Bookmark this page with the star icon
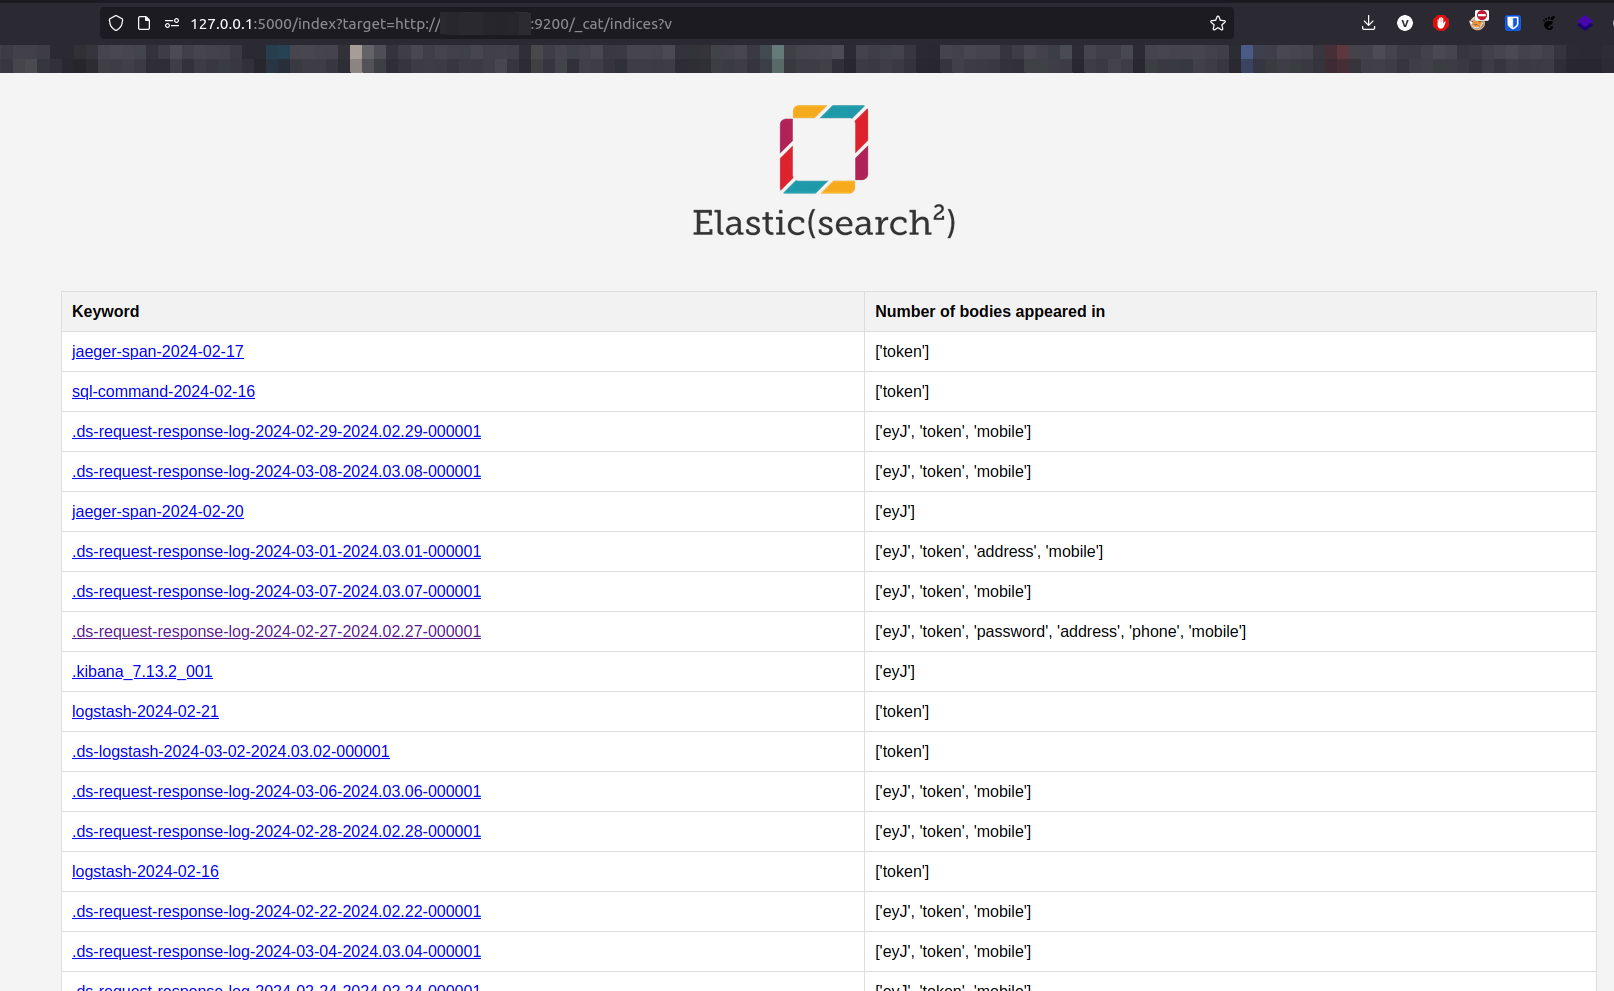The width and height of the screenshot is (1614, 991). (x=1218, y=23)
